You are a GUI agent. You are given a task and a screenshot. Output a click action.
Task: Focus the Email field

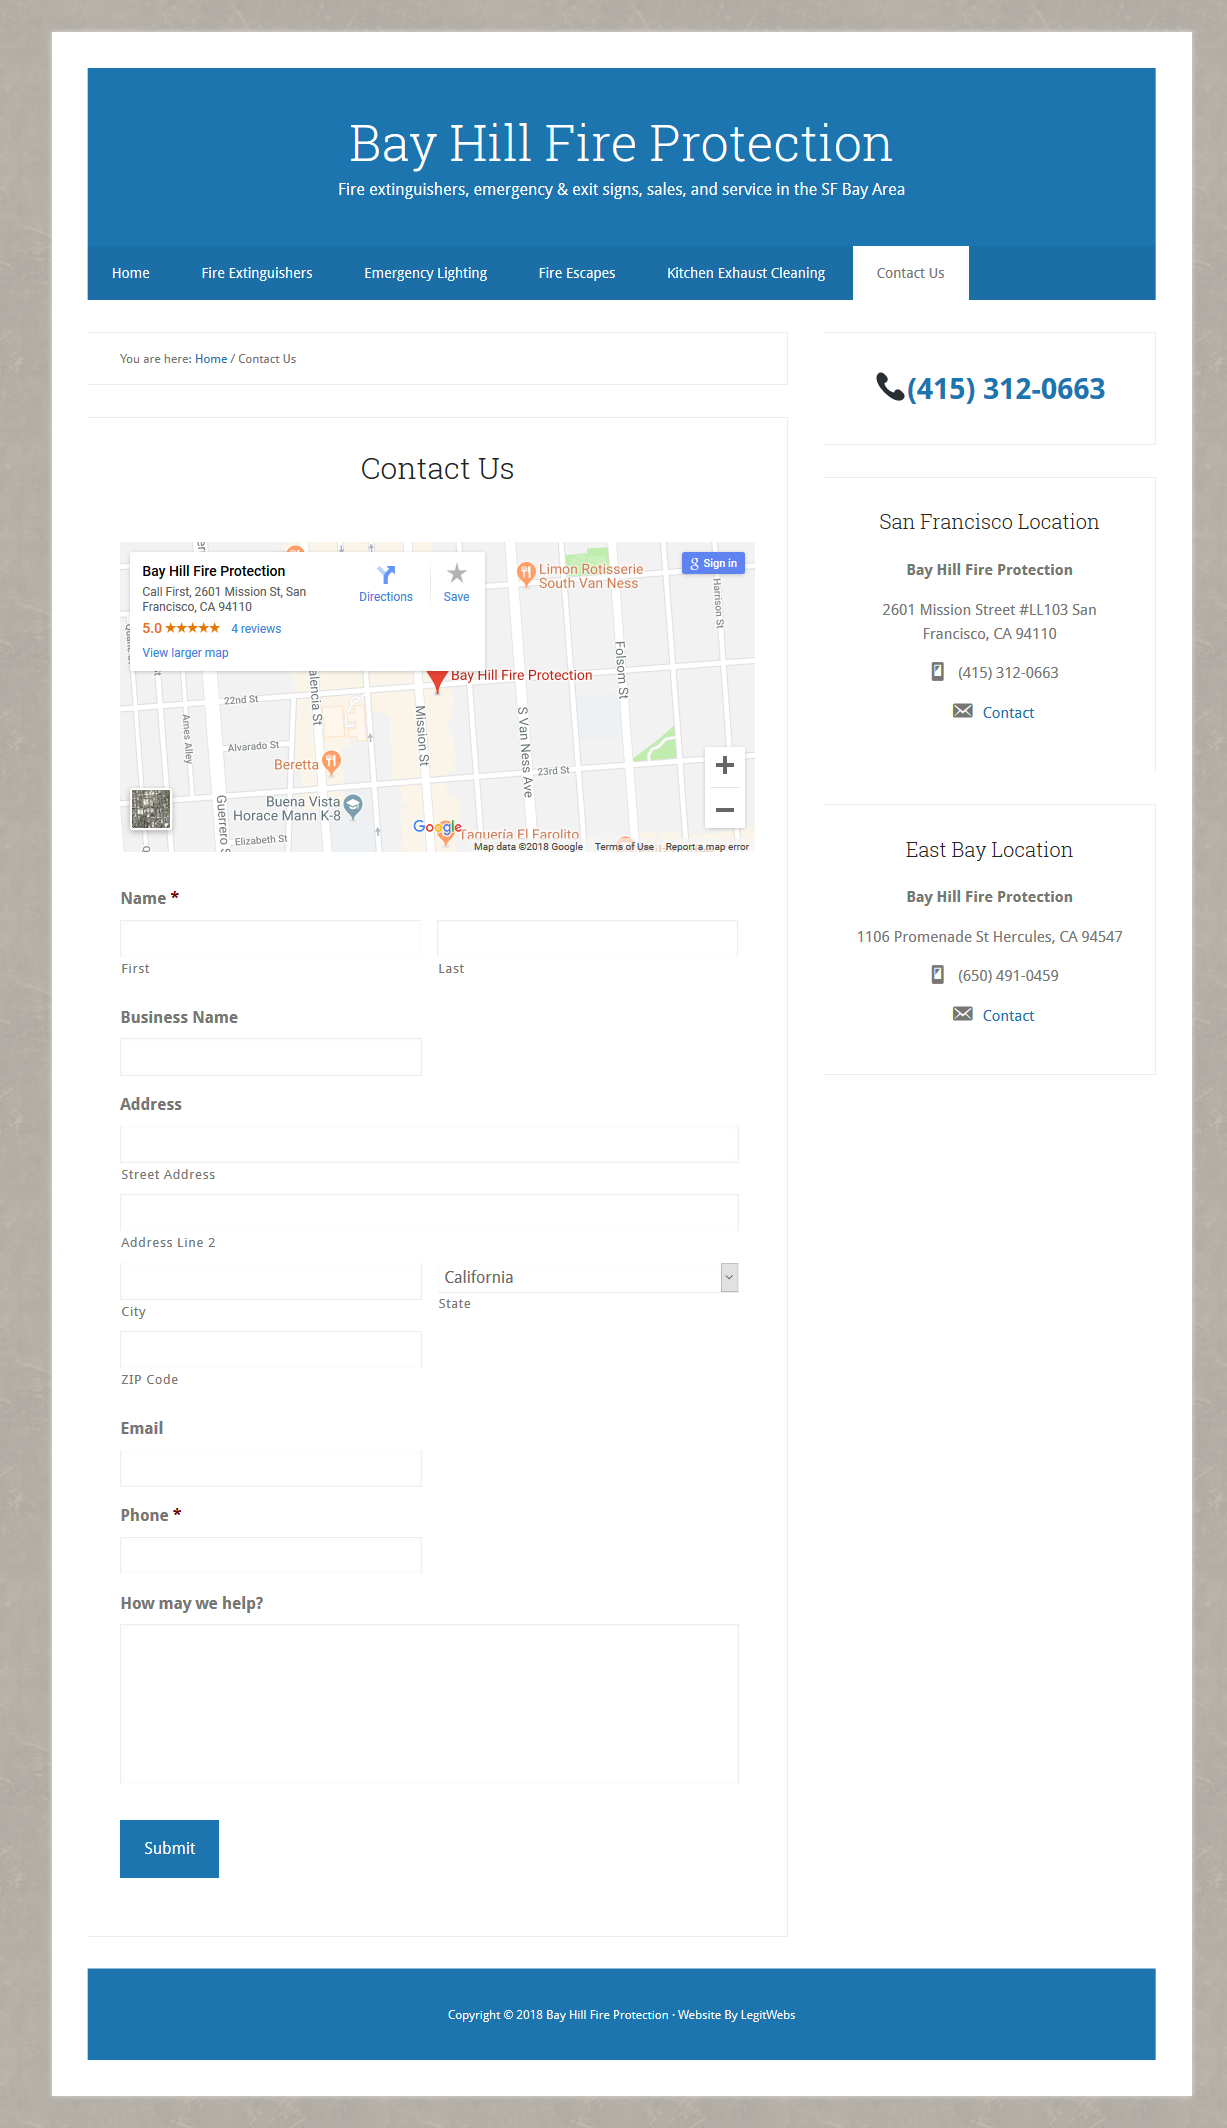click(270, 1468)
